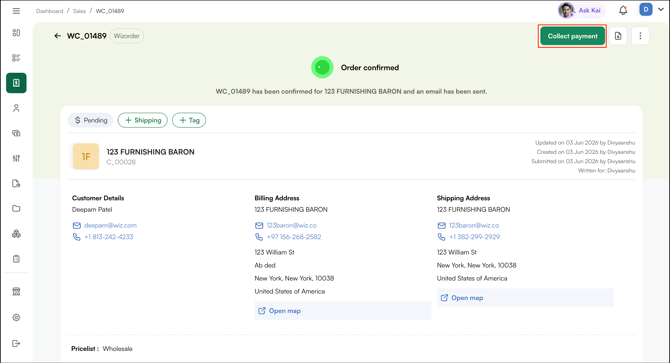670x363 pixels.
Task: Click the Pending payment status chip
Action: tap(91, 120)
